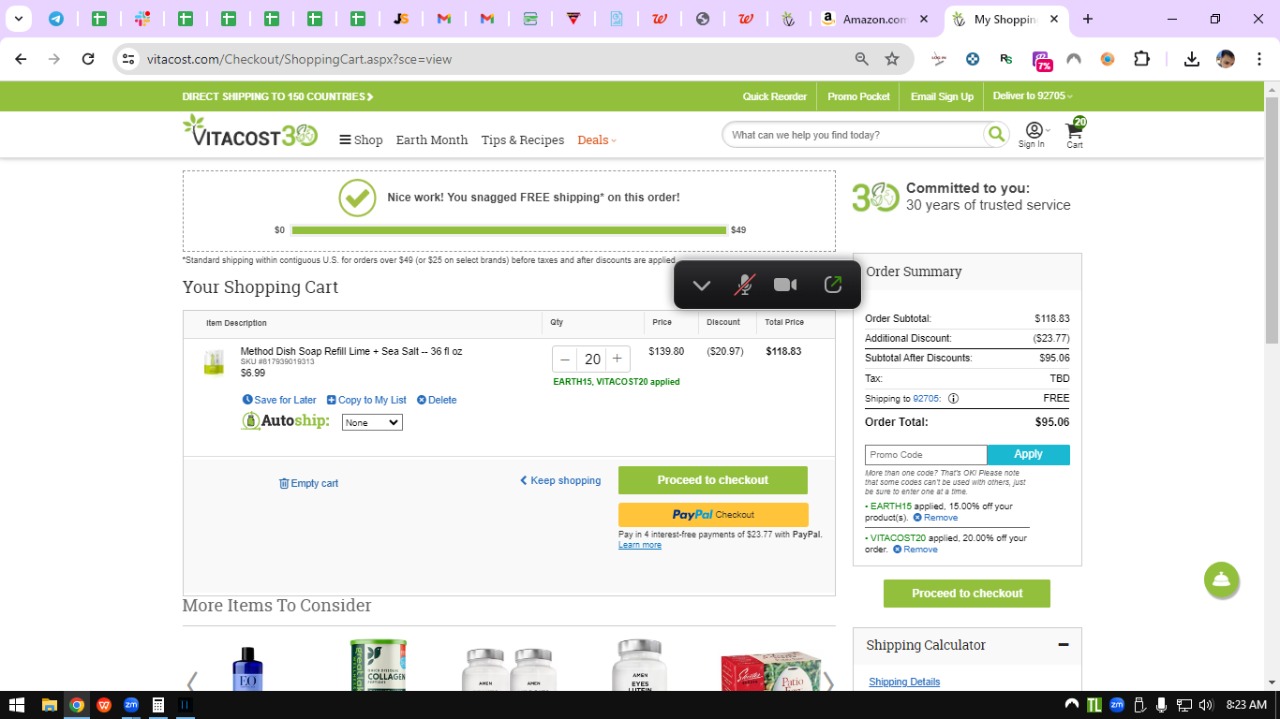Expand the Deals menu
This screenshot has width=1280, height=719.
point(597,140)
